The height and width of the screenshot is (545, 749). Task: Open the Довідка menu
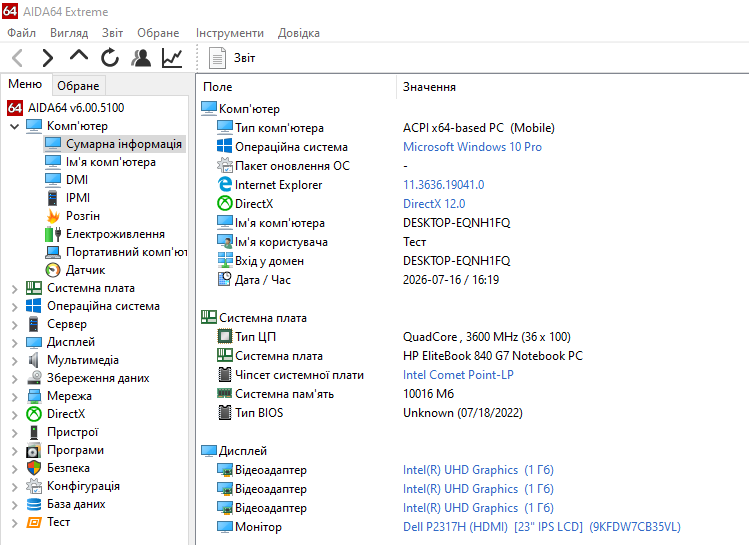pyautogui.click(x=299, y=33)
